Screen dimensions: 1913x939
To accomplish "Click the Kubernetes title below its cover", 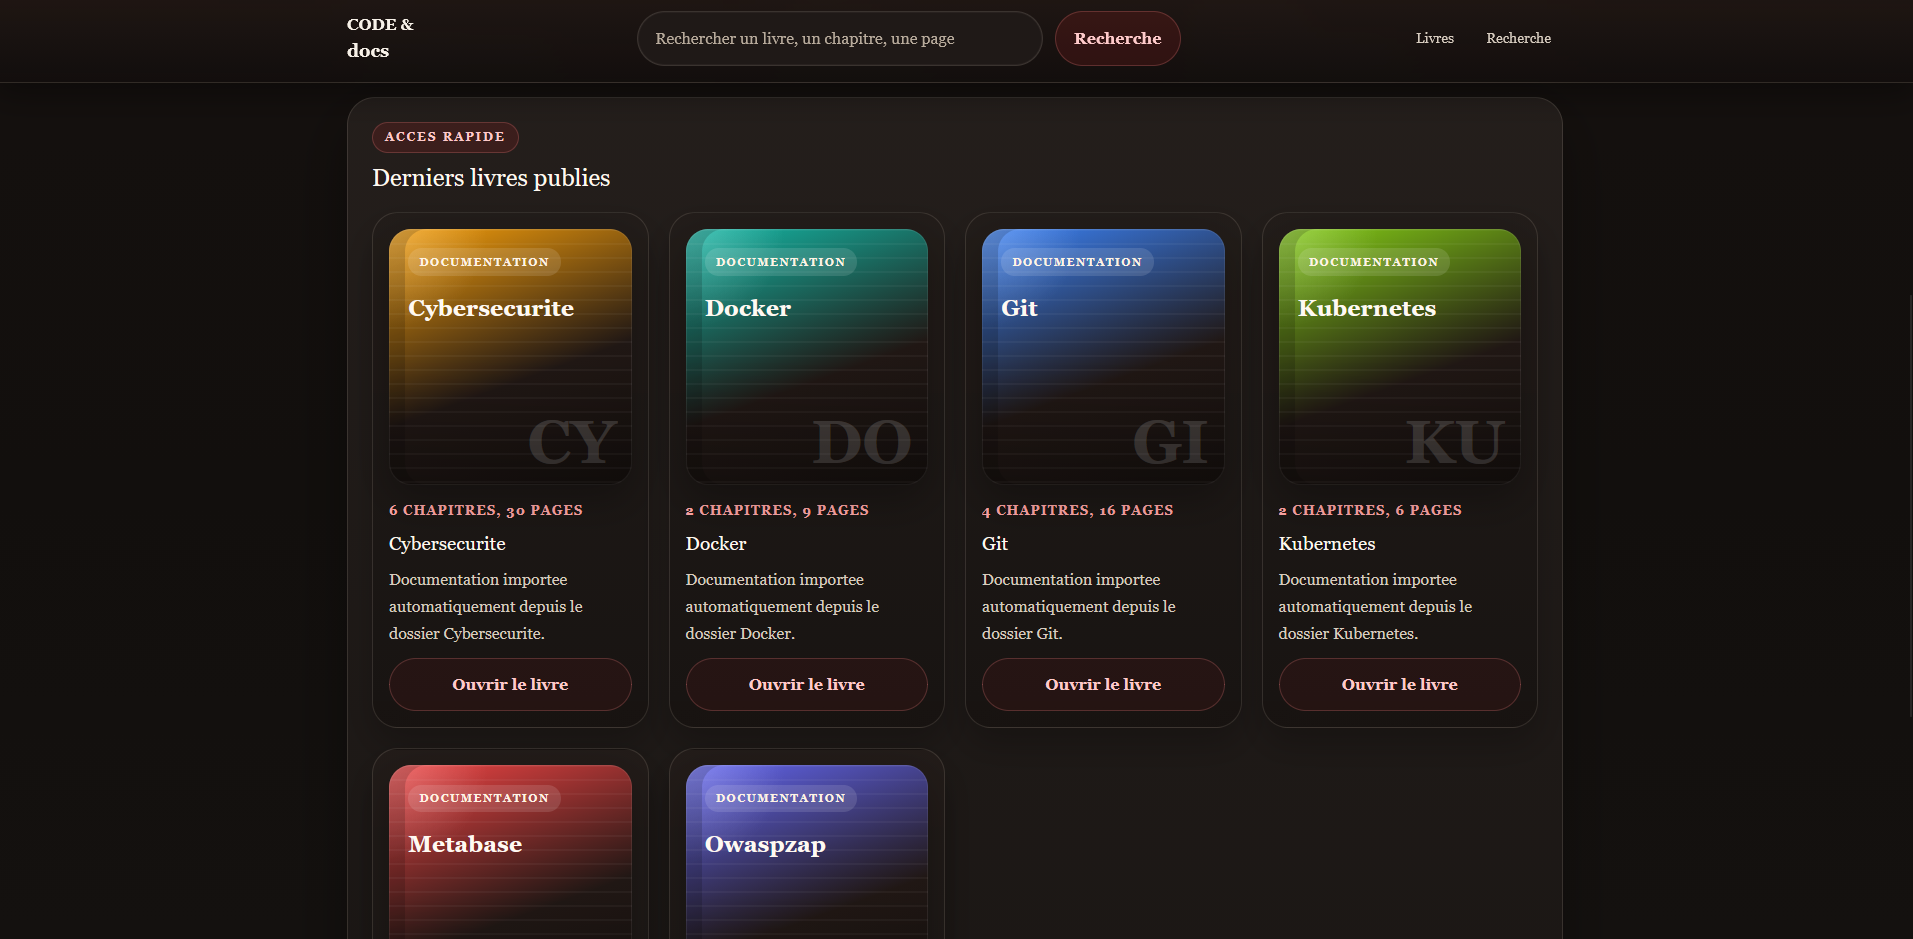I will click(x=1327, y=544).
